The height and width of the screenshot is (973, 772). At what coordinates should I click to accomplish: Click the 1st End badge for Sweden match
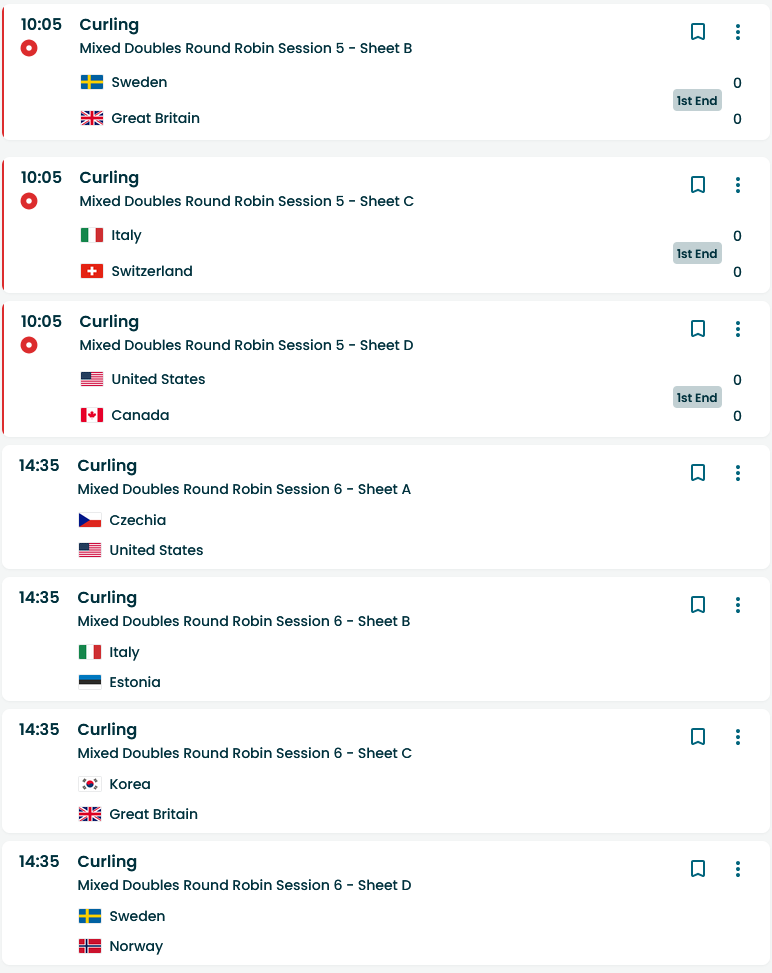697,100
